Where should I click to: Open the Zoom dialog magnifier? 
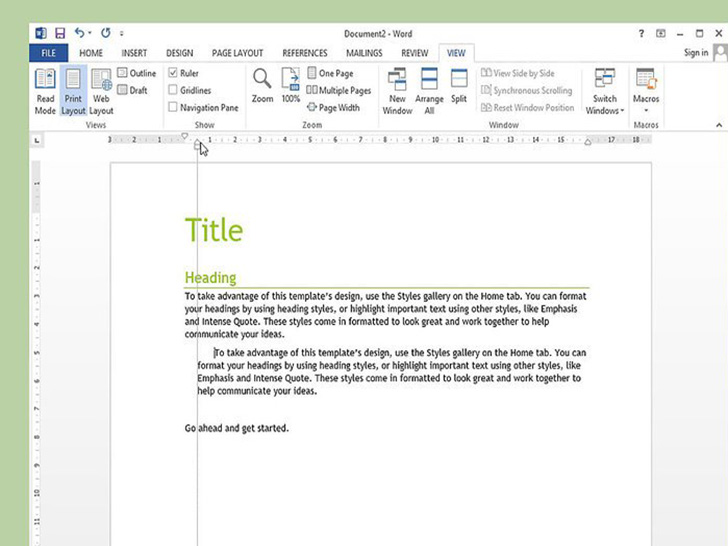tap(262, 86)
